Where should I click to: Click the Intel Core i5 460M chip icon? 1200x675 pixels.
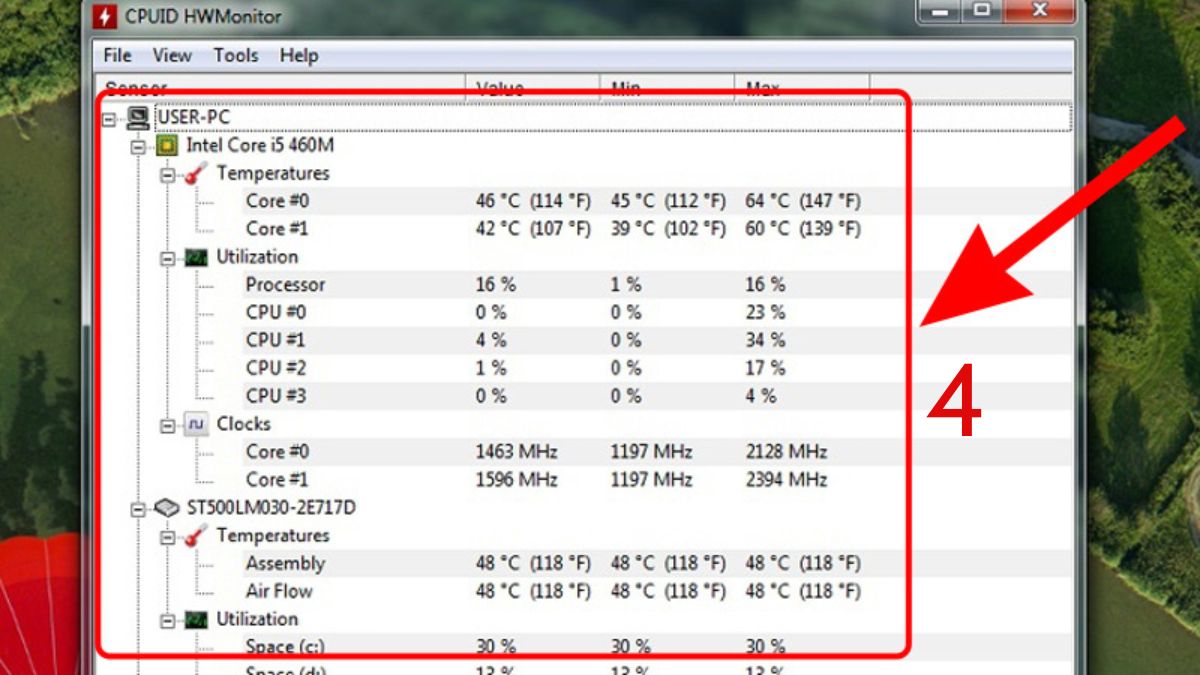coord(167,146)
